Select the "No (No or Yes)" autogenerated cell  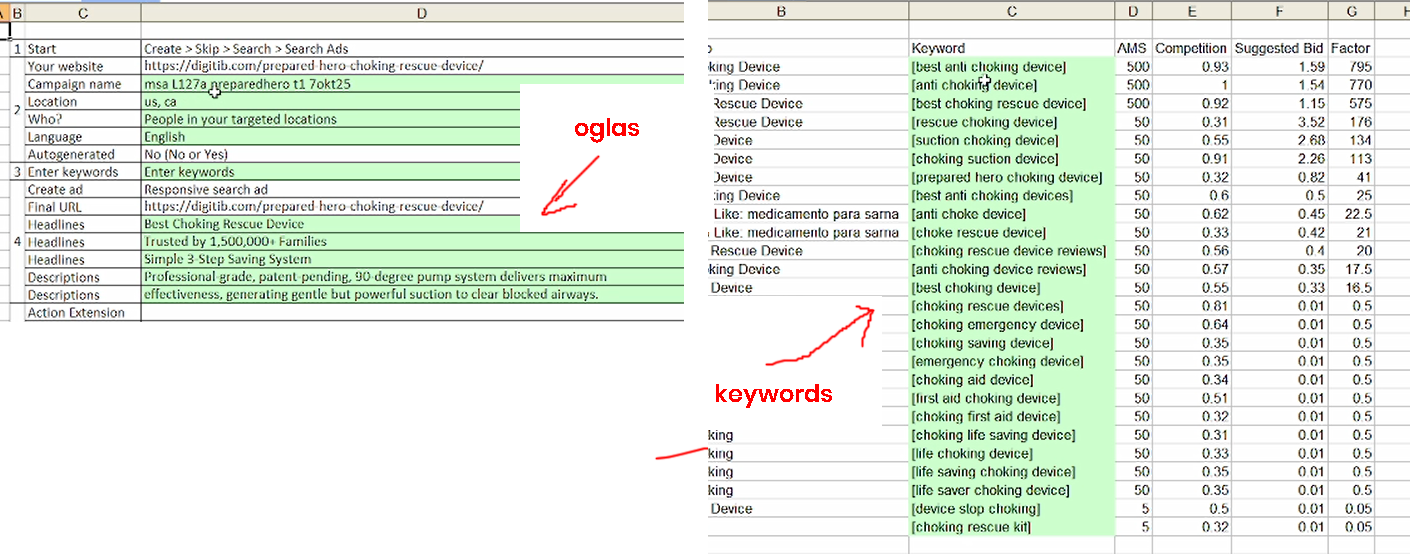pyautogui.click(x=185, y=155)
